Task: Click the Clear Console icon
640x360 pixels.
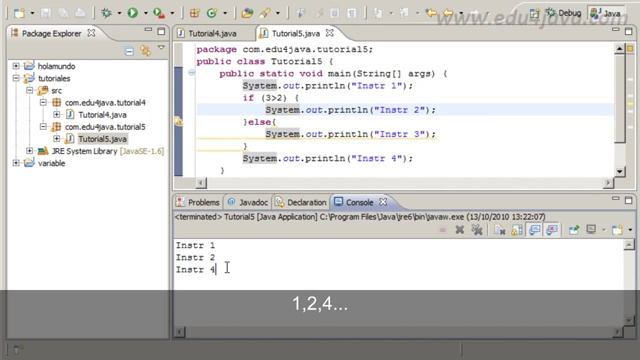Action: 500,230
